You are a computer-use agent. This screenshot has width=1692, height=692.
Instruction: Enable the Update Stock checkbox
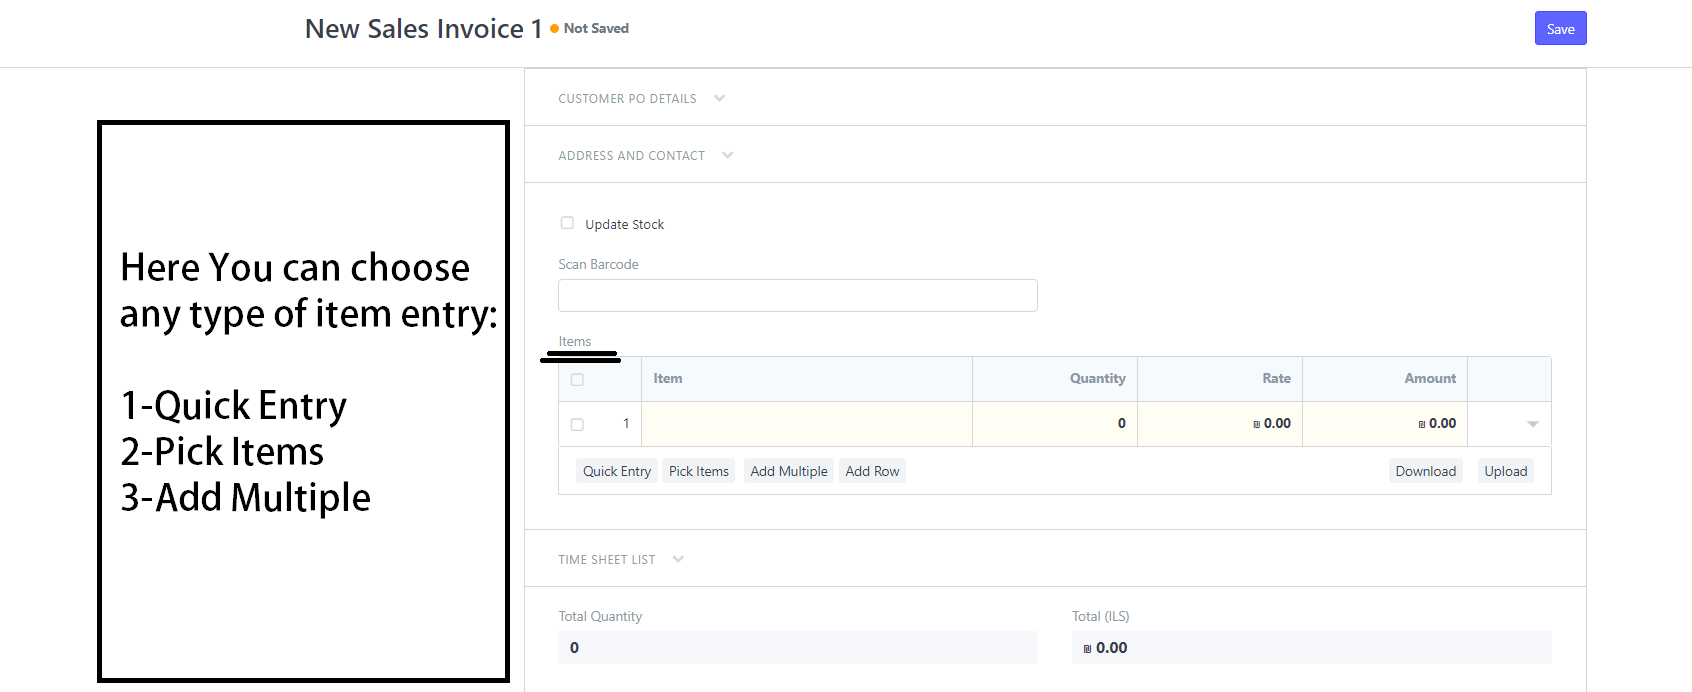coord(567,223)
